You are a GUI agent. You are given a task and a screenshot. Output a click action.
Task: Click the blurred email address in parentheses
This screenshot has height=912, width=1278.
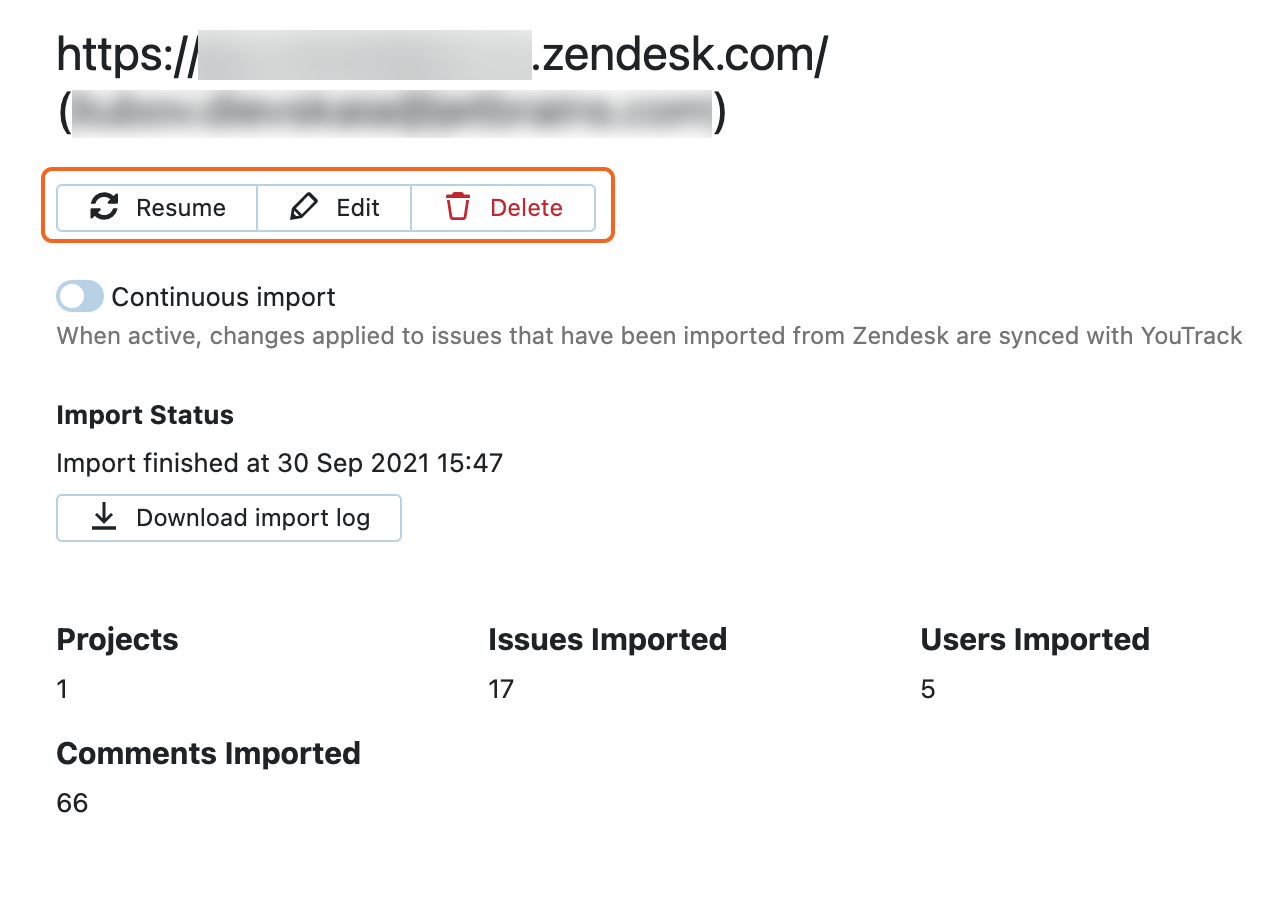coord(392,113)
